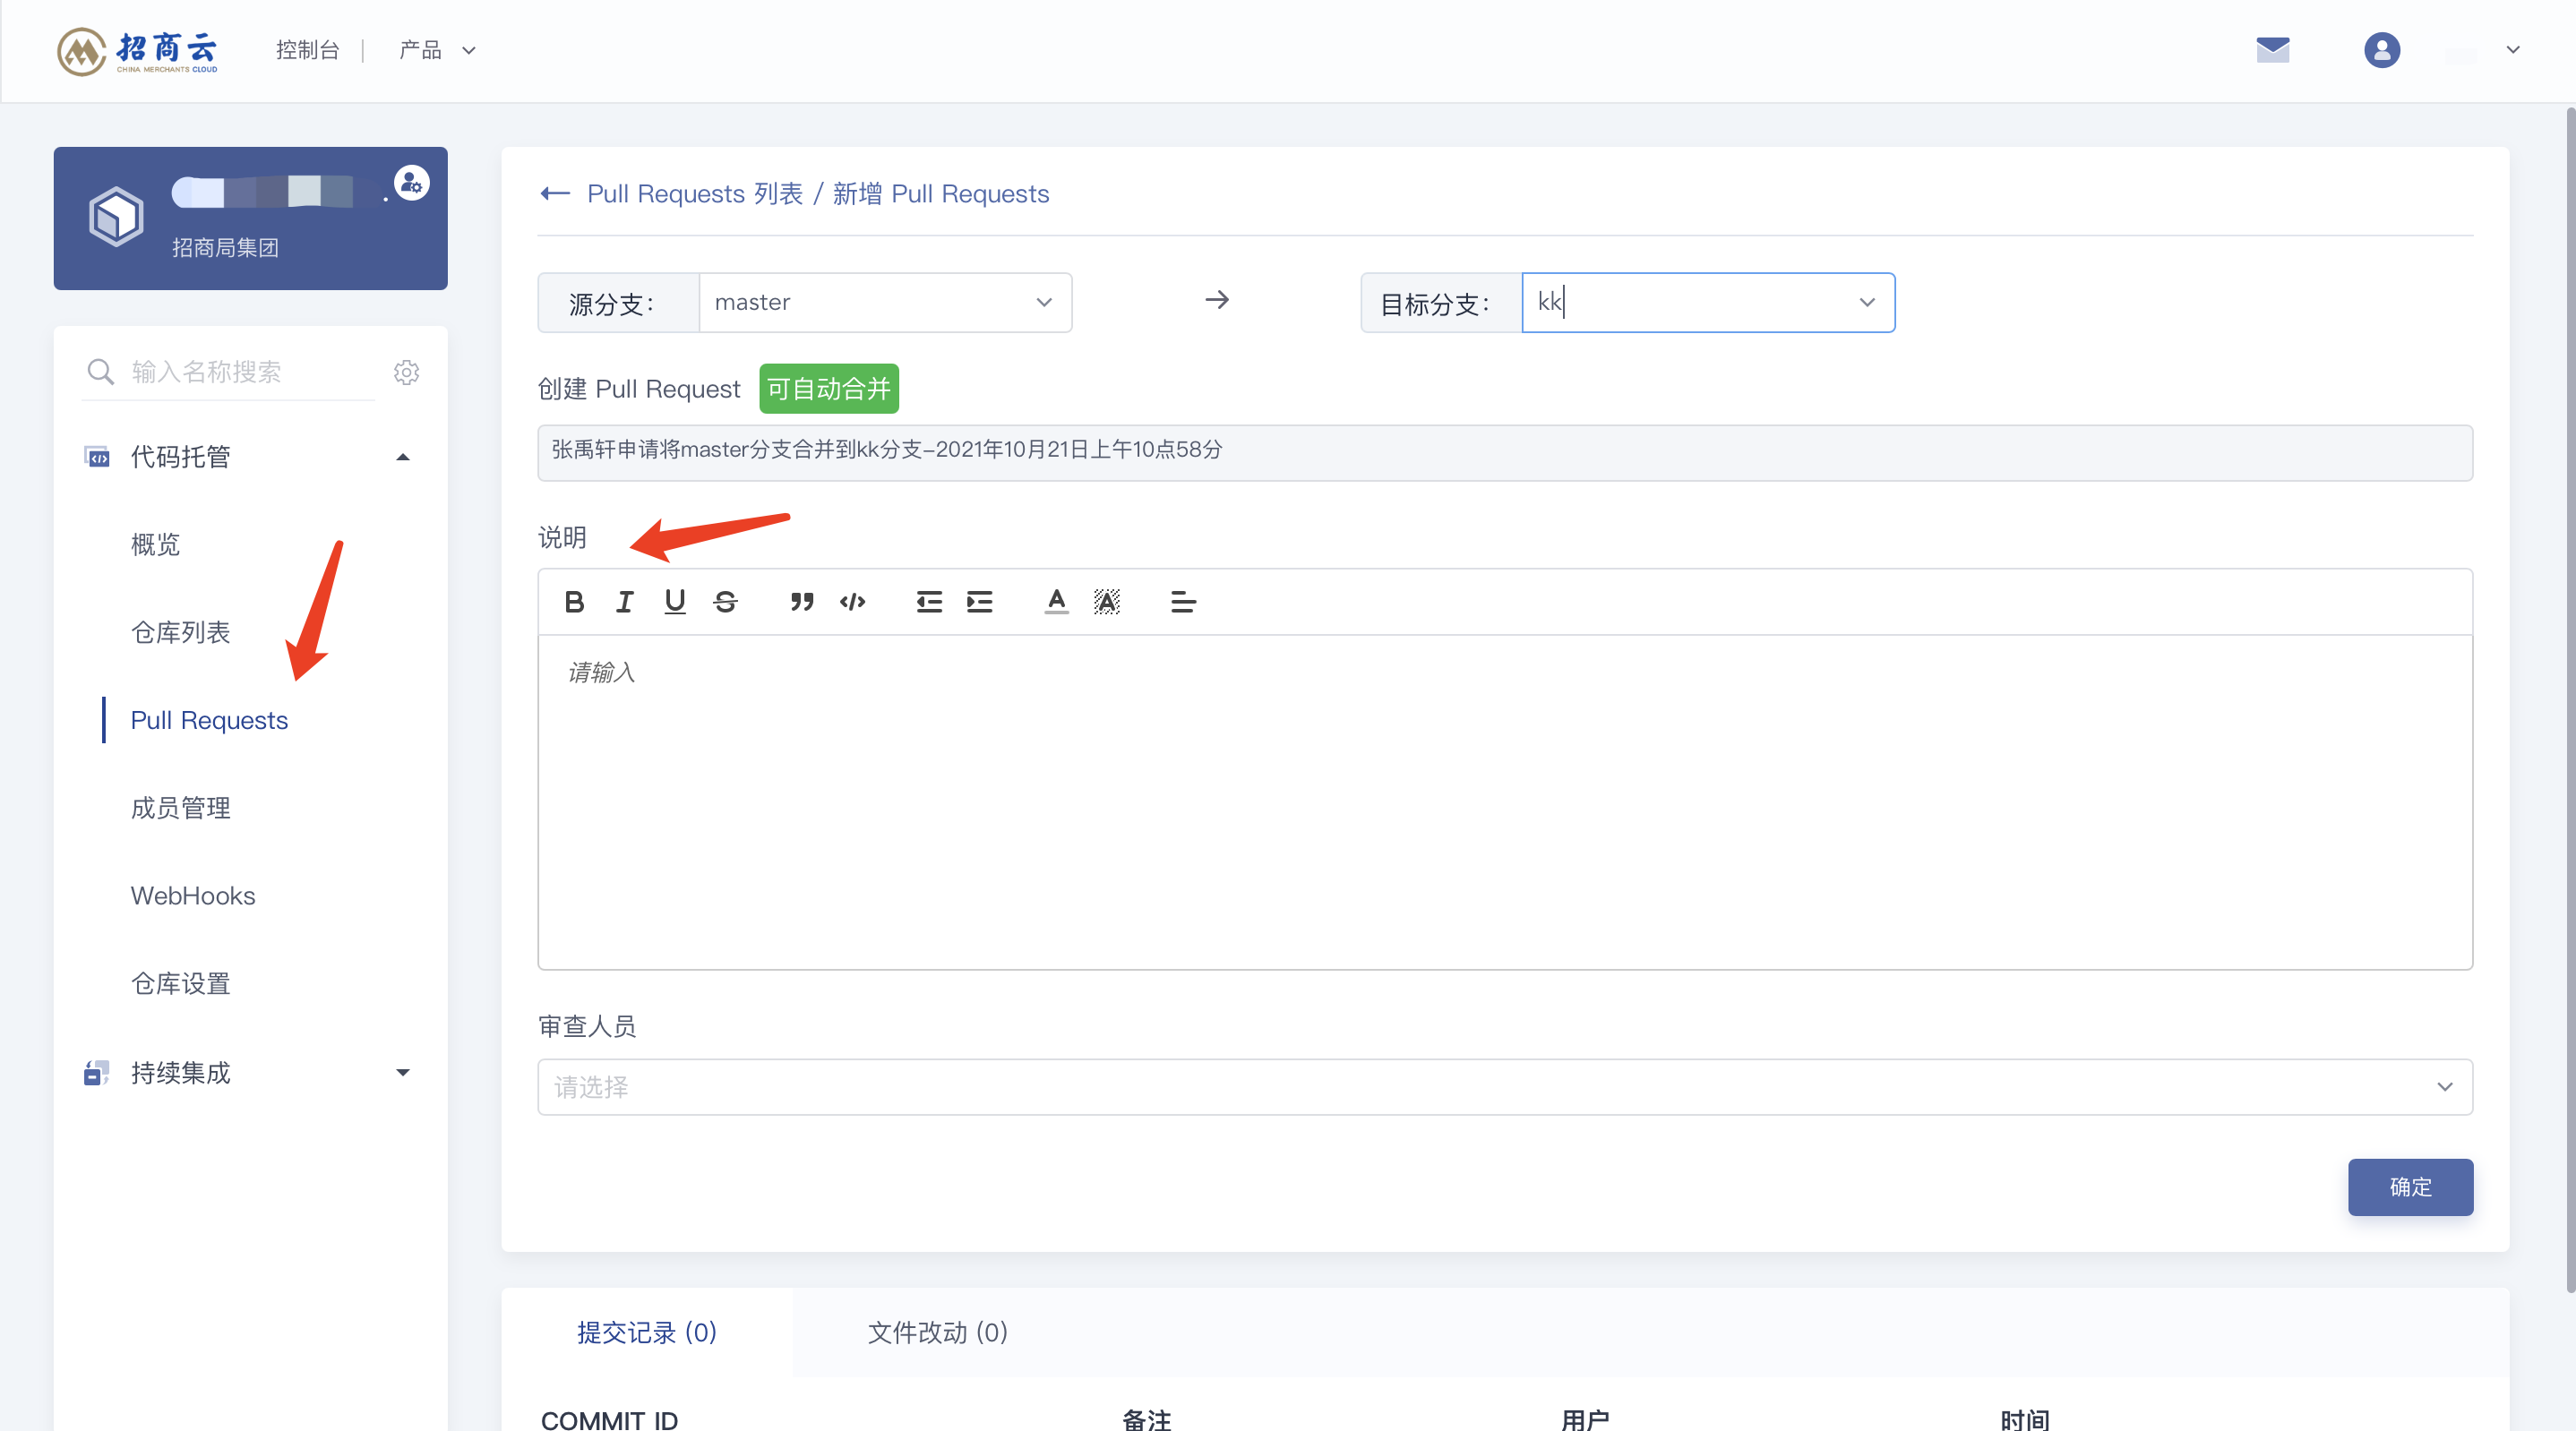Image resolution: width=2576 pixels, height=1431 pixels.
Task: Open the font color picker icon
Action: click(1056, 602)
